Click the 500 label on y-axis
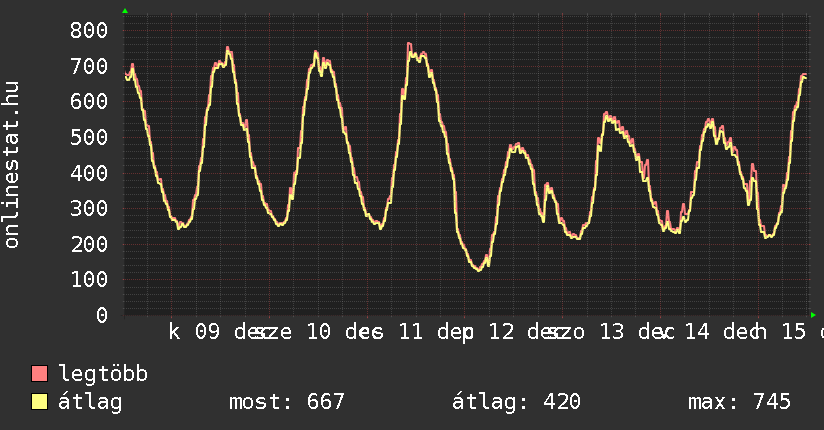This screenshot has width=824, height=430. click(88, 137)
